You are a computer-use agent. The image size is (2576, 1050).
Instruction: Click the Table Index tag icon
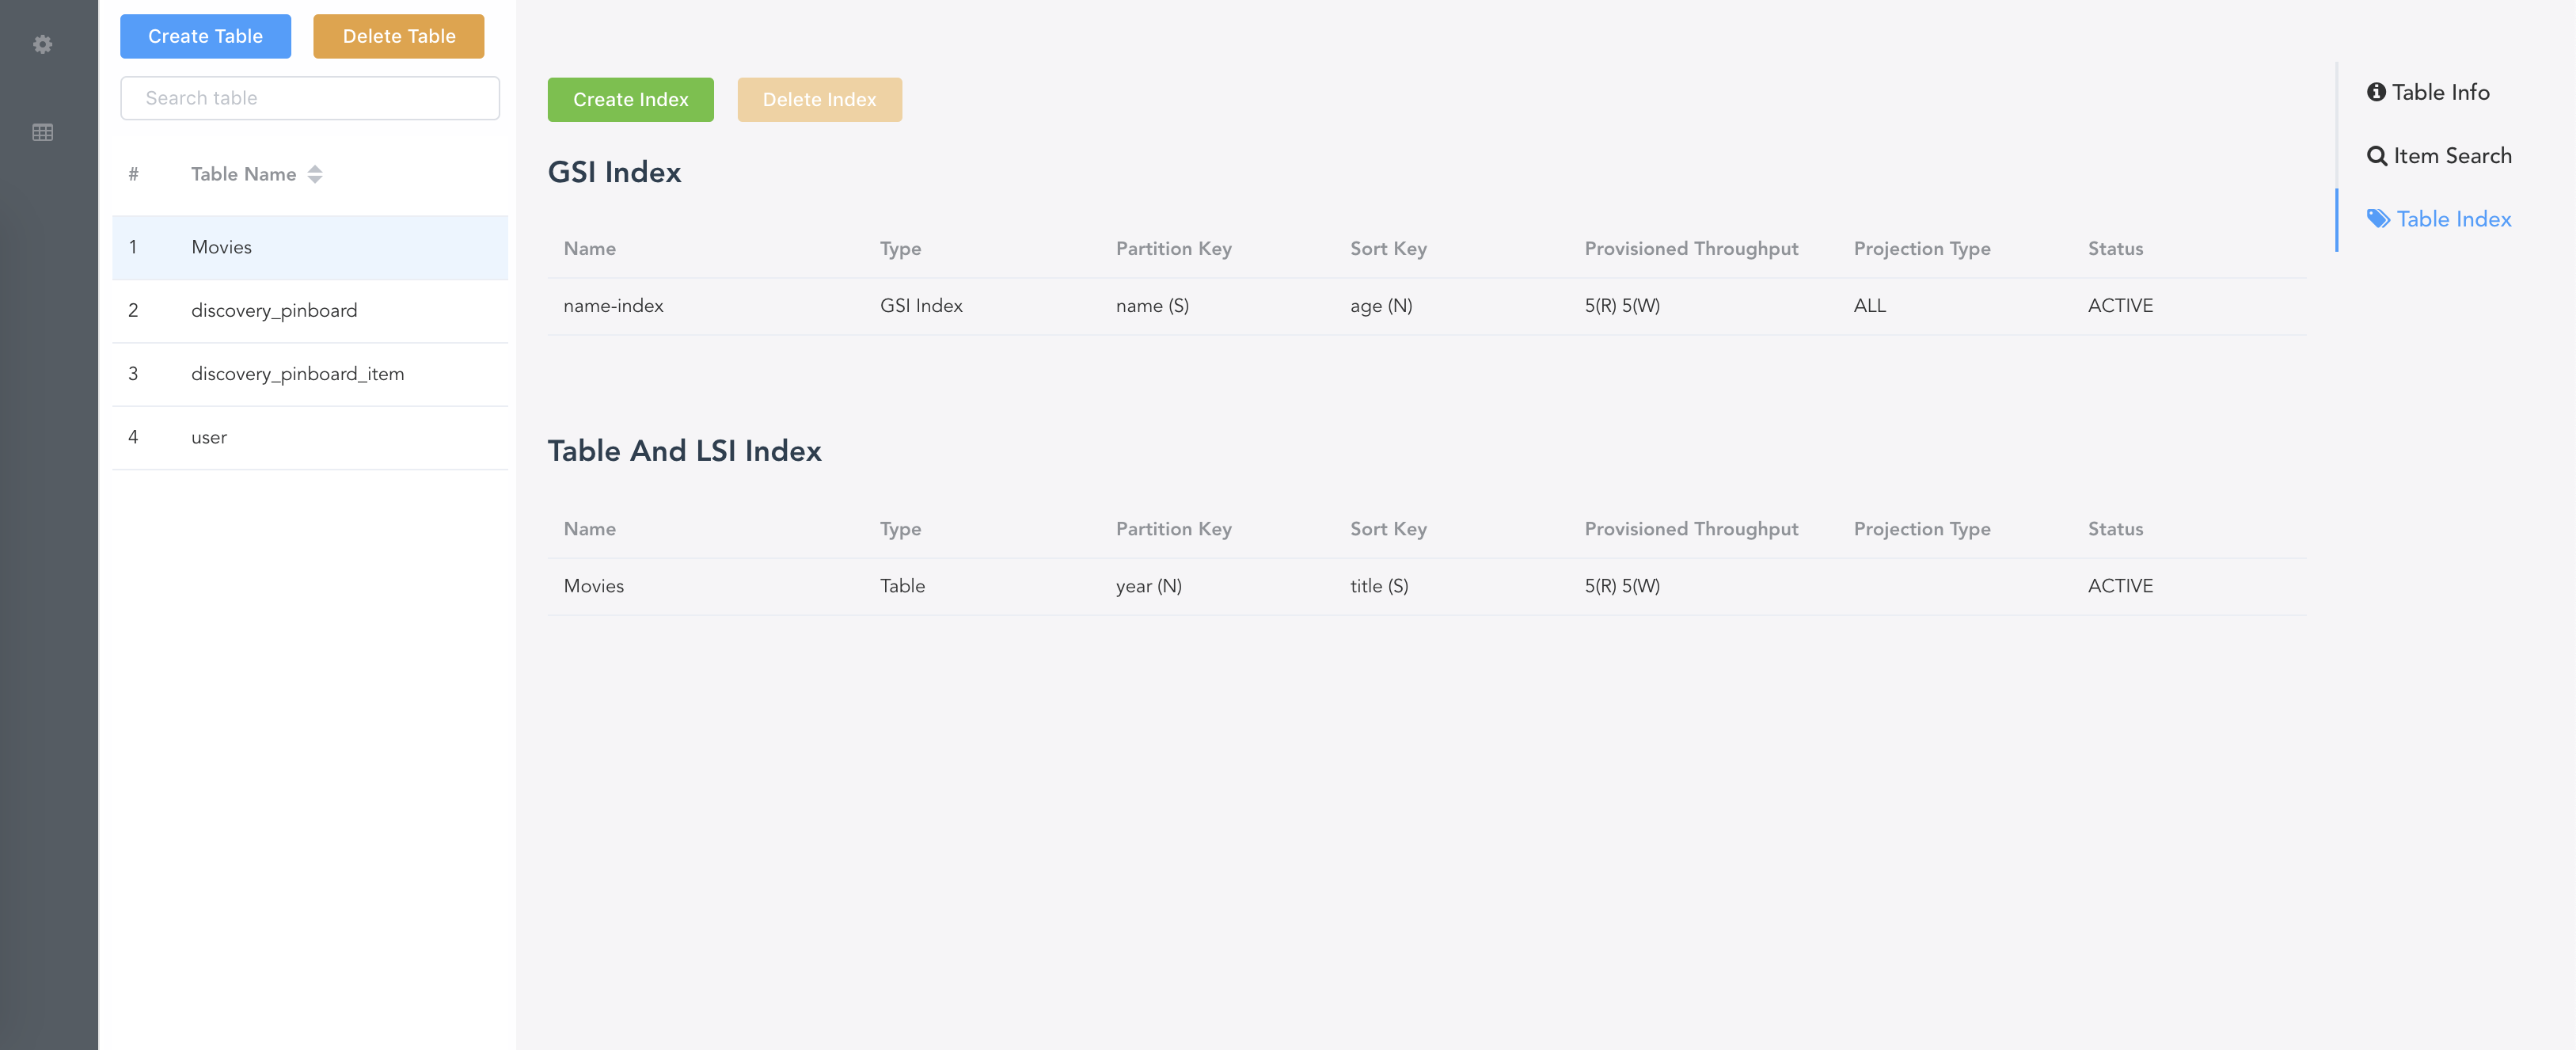pos(2378,219)
